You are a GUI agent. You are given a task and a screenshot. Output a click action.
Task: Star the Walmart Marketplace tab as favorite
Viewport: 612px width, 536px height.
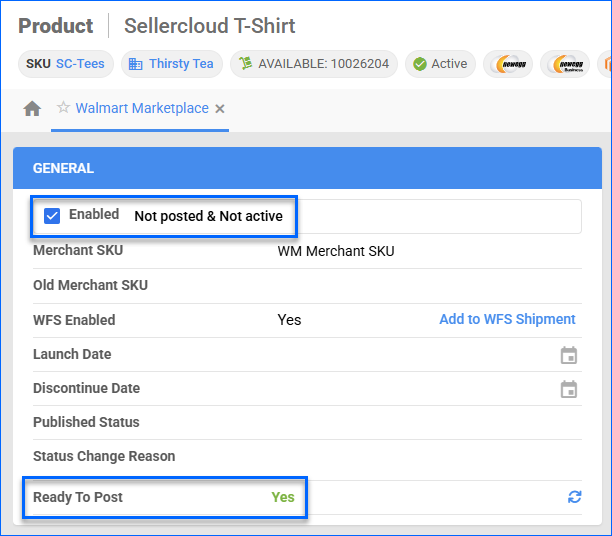click(63, 108)
